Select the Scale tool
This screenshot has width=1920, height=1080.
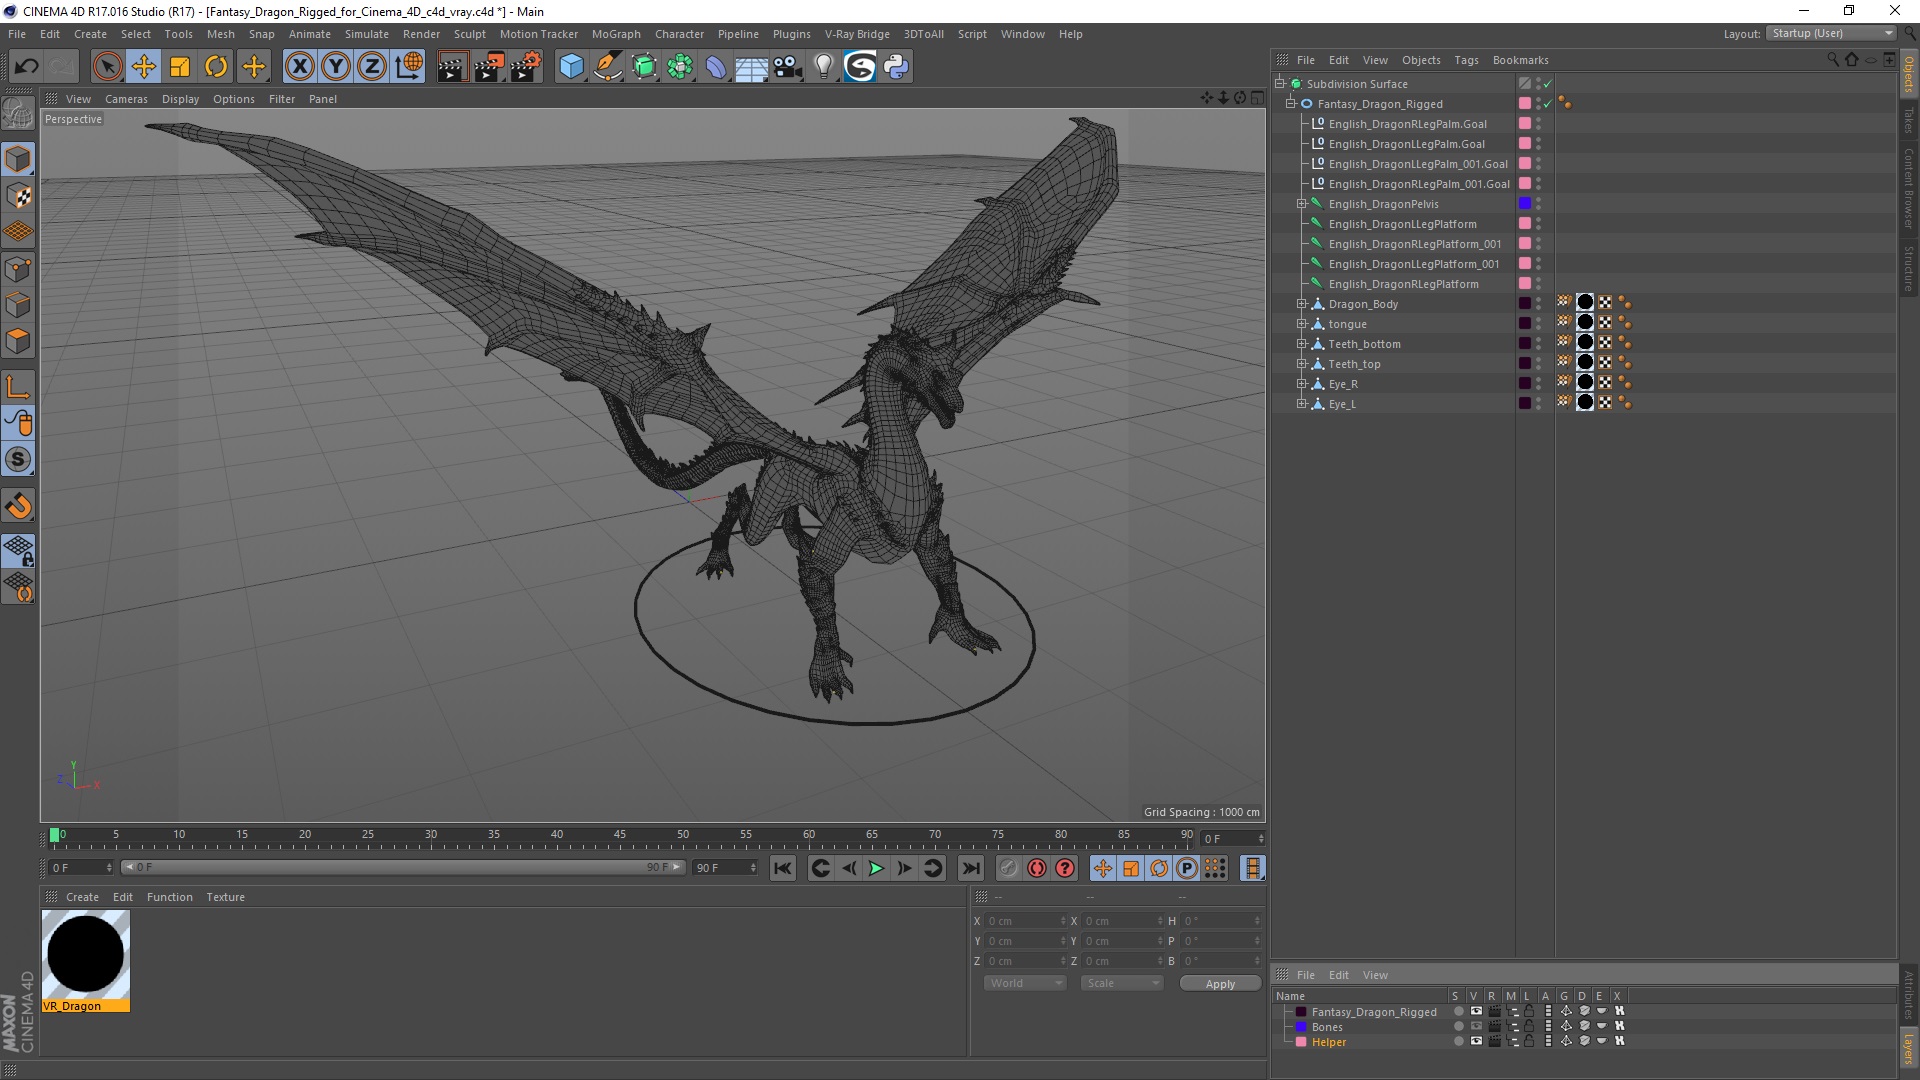180,67
